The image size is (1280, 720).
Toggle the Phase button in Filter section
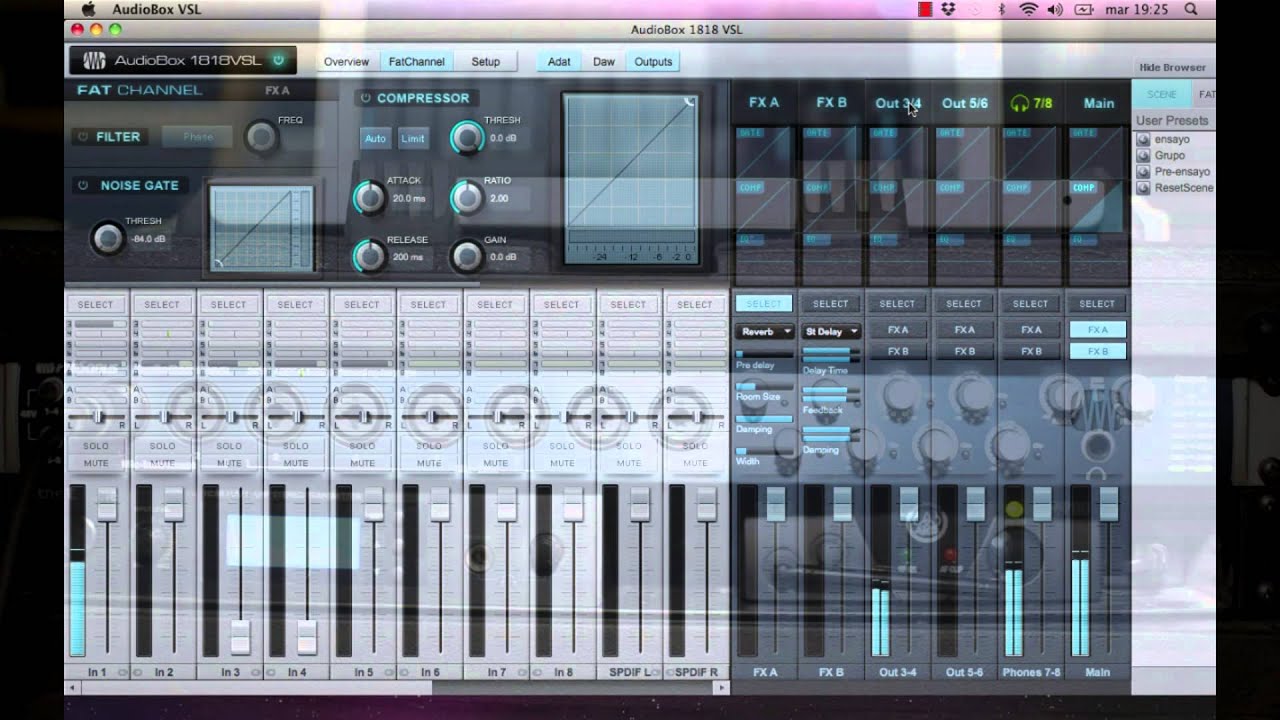[197, 137]
